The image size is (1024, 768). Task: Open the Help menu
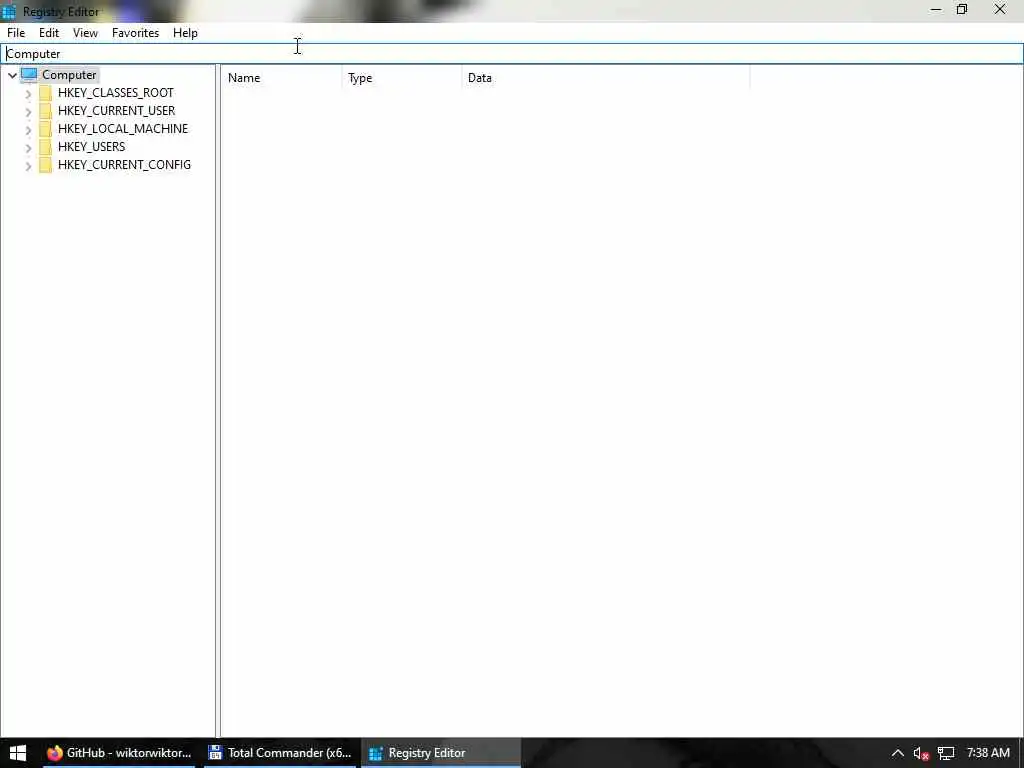pos(185,33)
